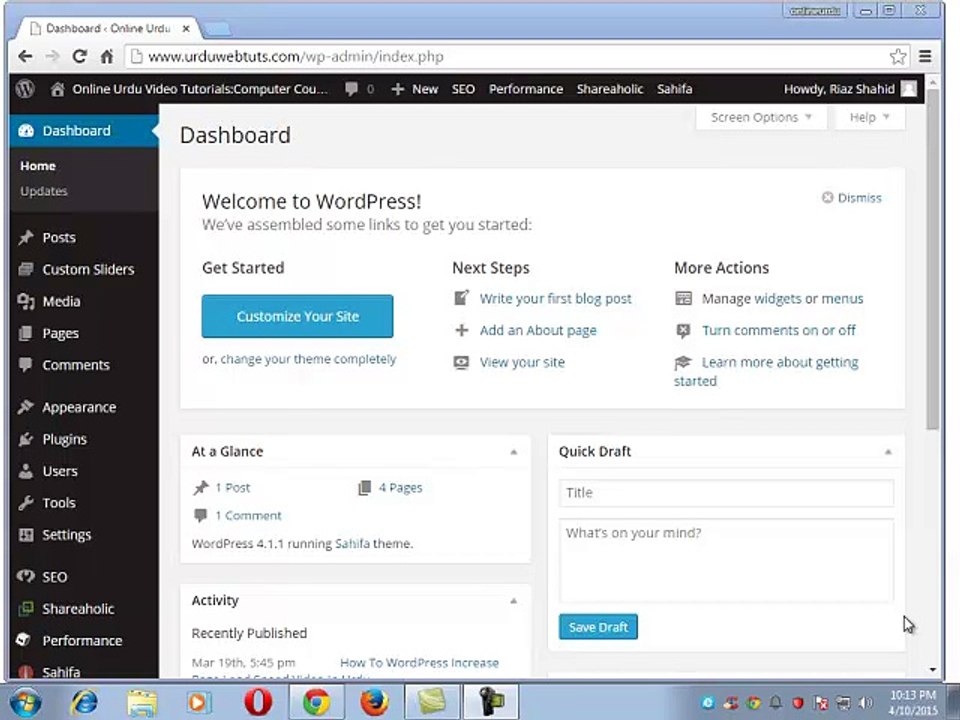Collapse the Activity panel
This screenshot has width=960, height=720.
(x=514, y=601)
